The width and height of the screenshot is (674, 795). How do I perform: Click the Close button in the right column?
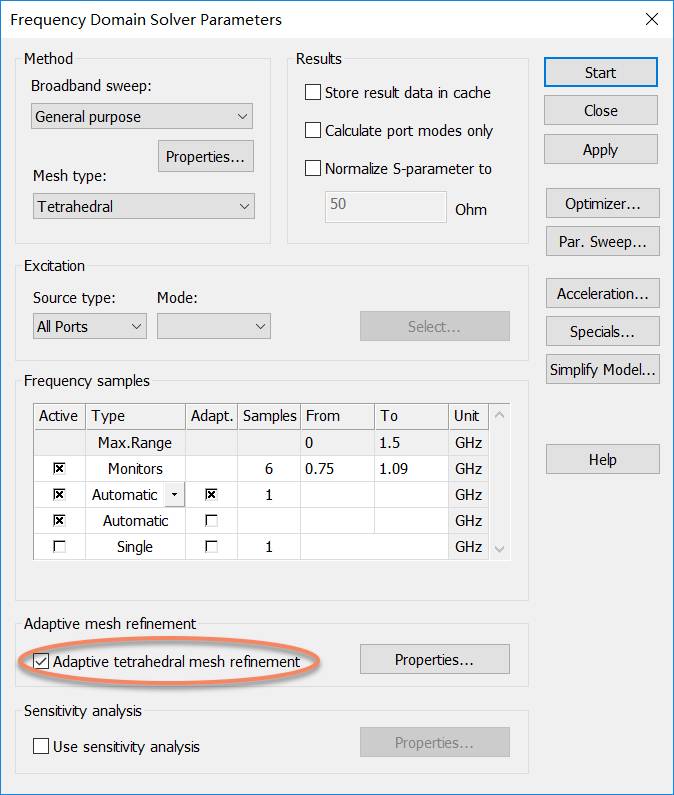click(600, 110)
